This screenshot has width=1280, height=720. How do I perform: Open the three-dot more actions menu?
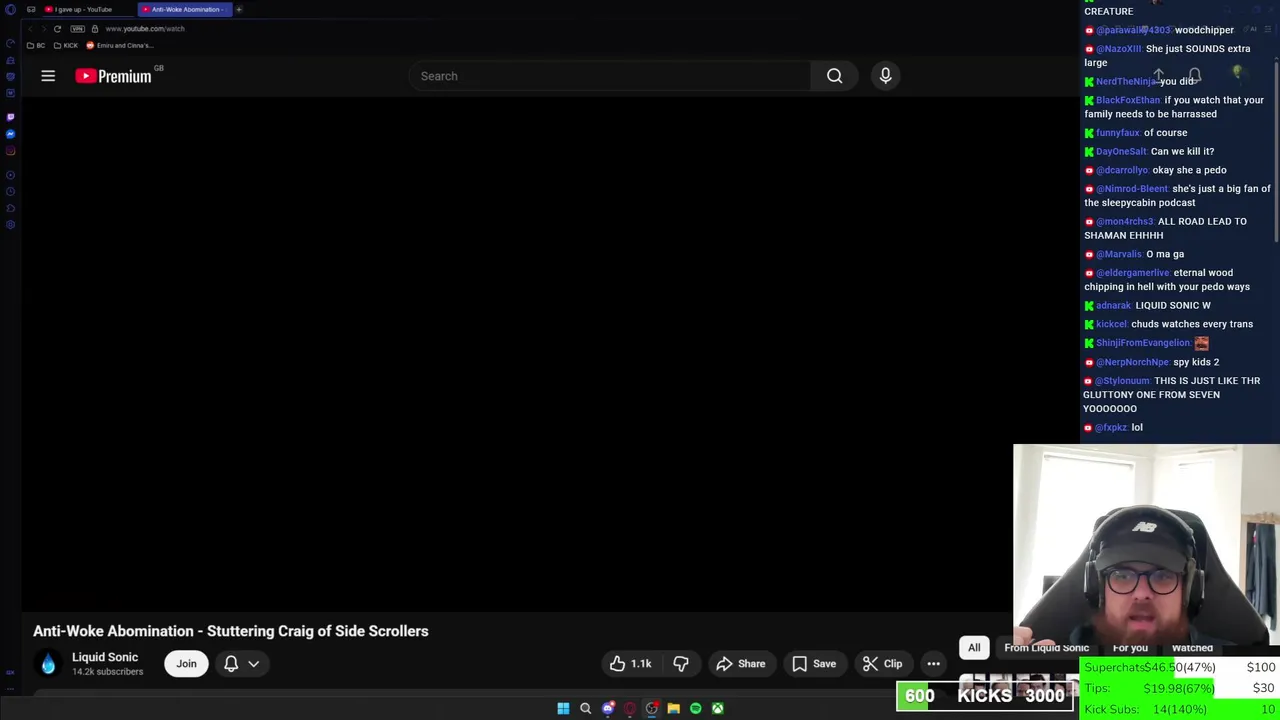point(933,664)
